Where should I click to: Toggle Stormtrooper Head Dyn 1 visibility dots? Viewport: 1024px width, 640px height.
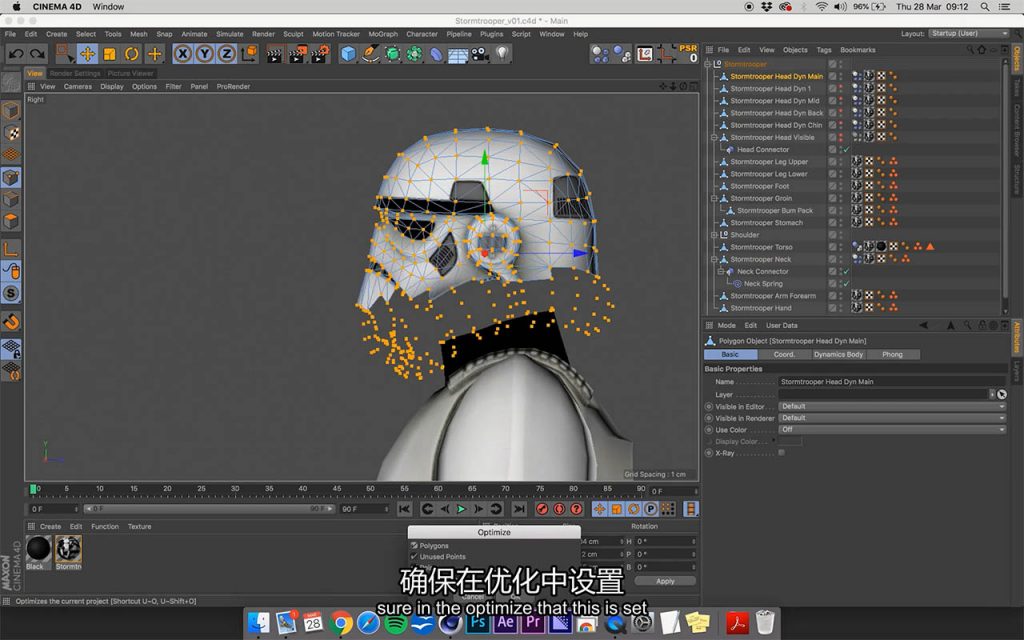(x=841, y=89)
